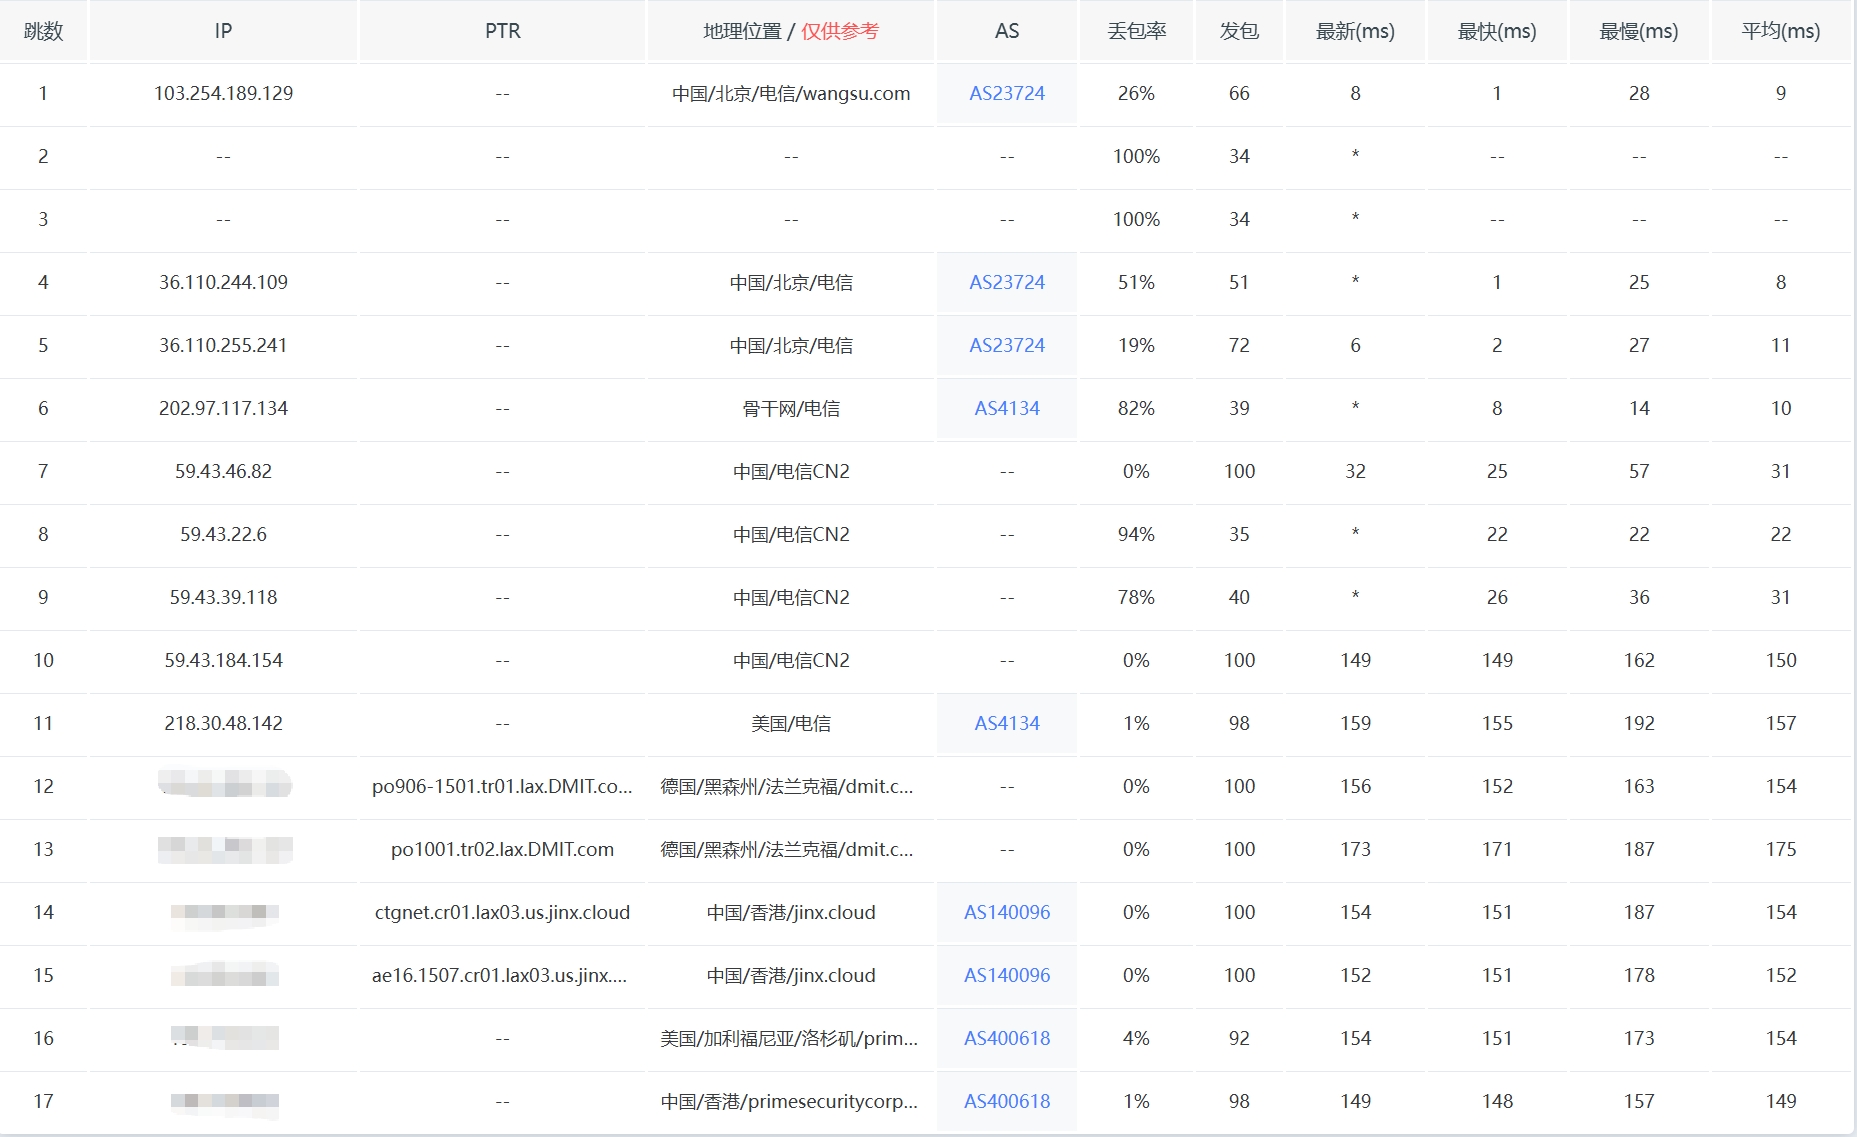Viewport: 1857px width, 1137px height.
Task: Click 德国/黑森州/法兰克福 location in hop 12 row
Action: click(x=787, y=786)
